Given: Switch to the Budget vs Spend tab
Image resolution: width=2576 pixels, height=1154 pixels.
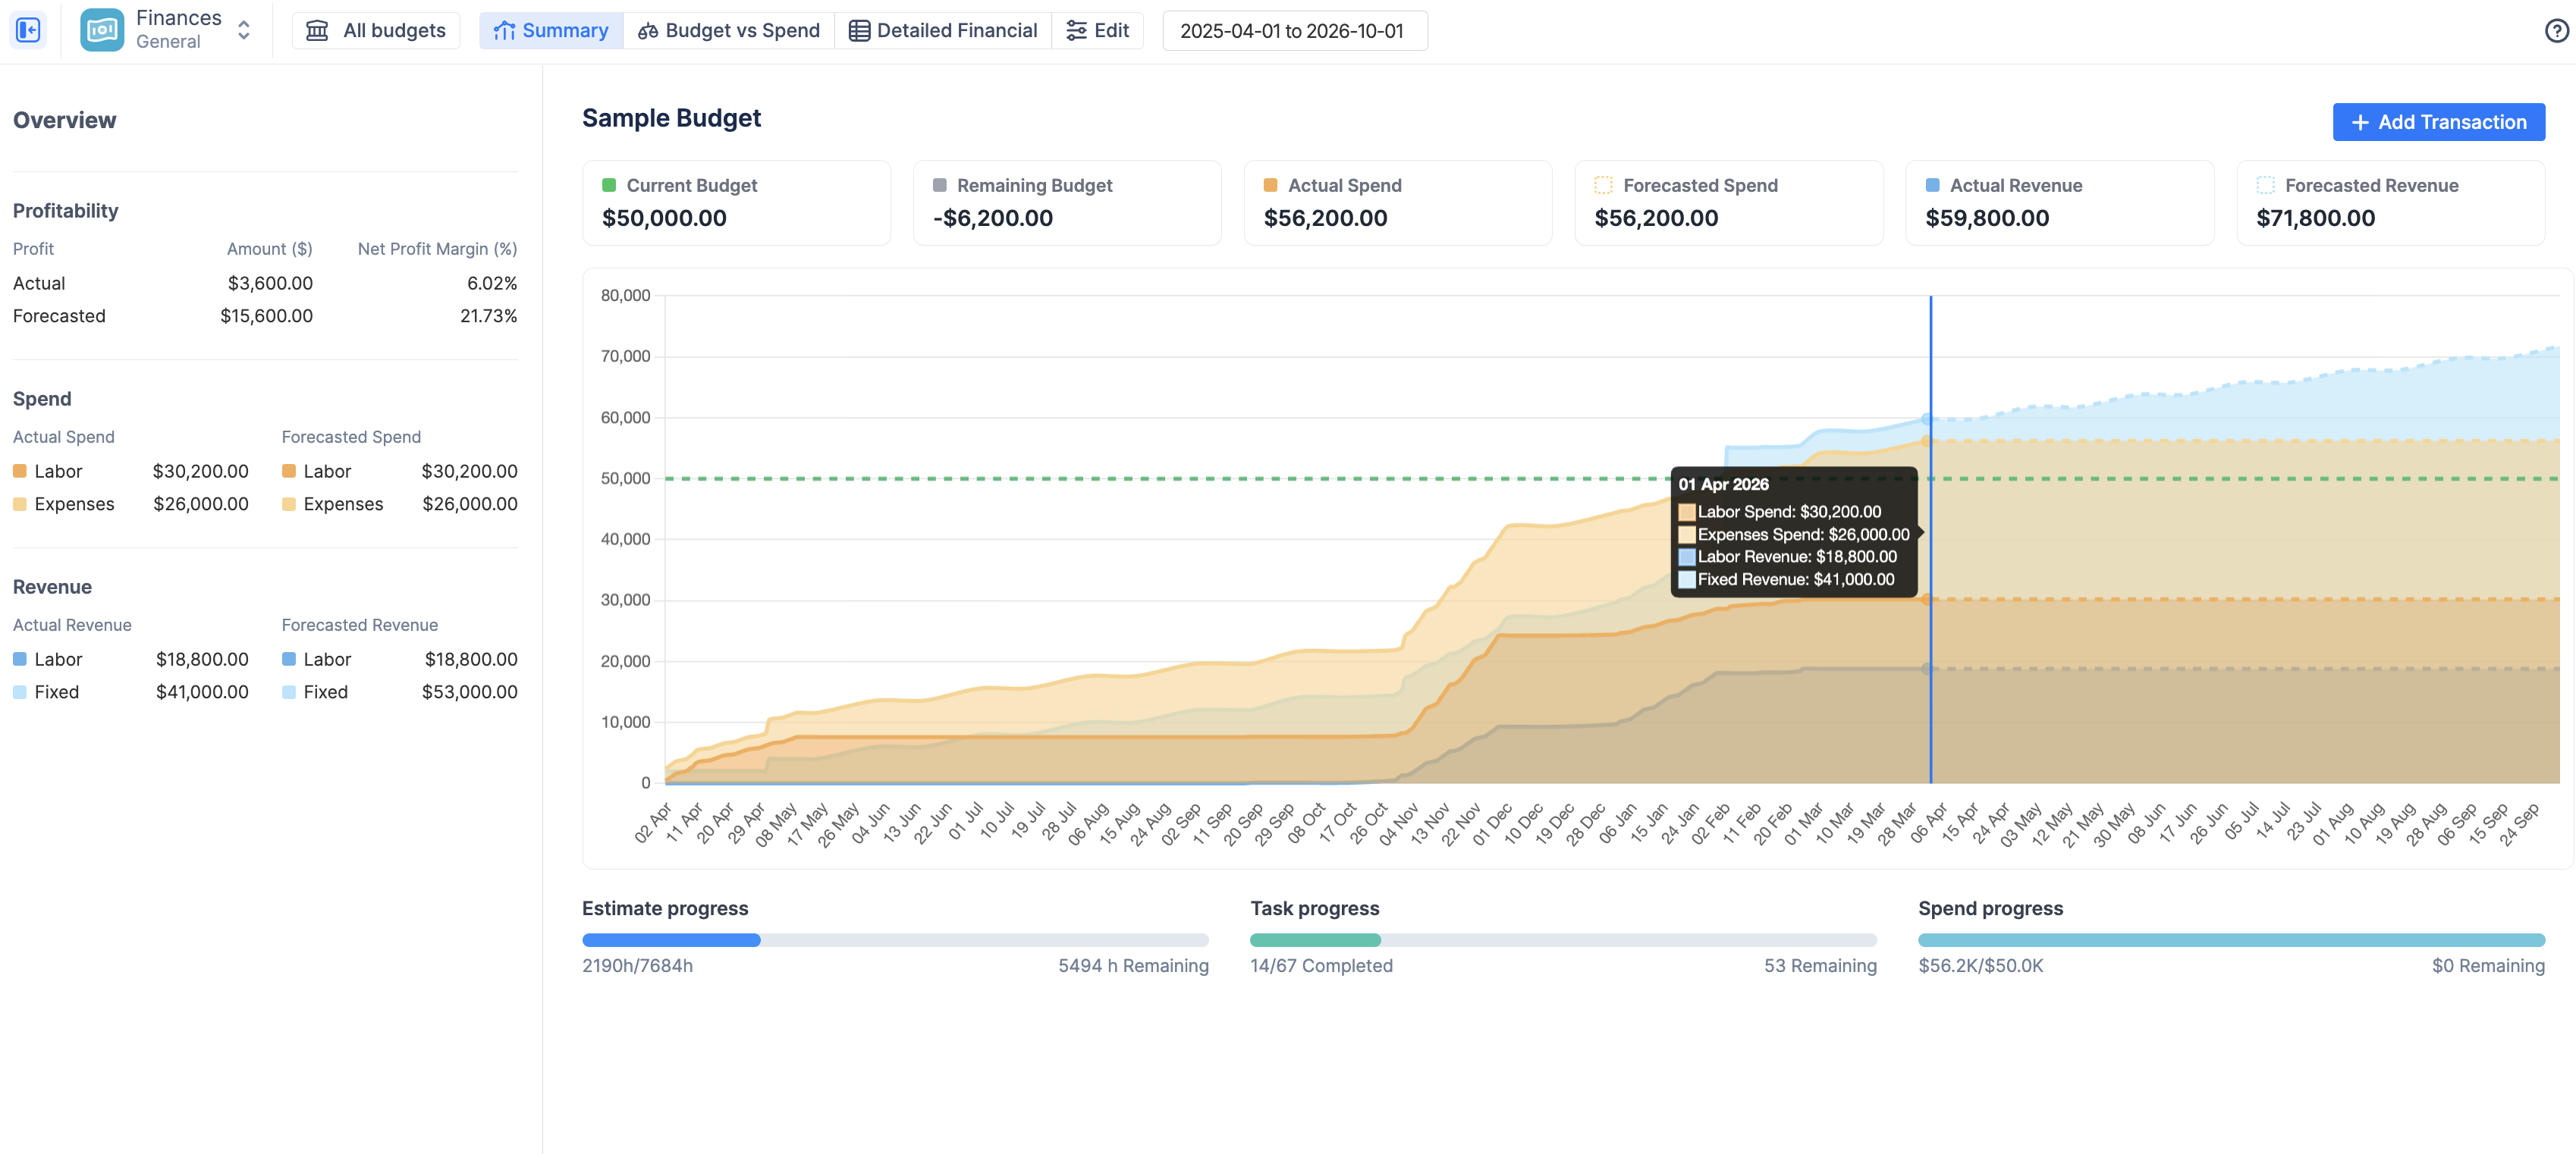Looking at the screenshot, I should coord(729,31).
